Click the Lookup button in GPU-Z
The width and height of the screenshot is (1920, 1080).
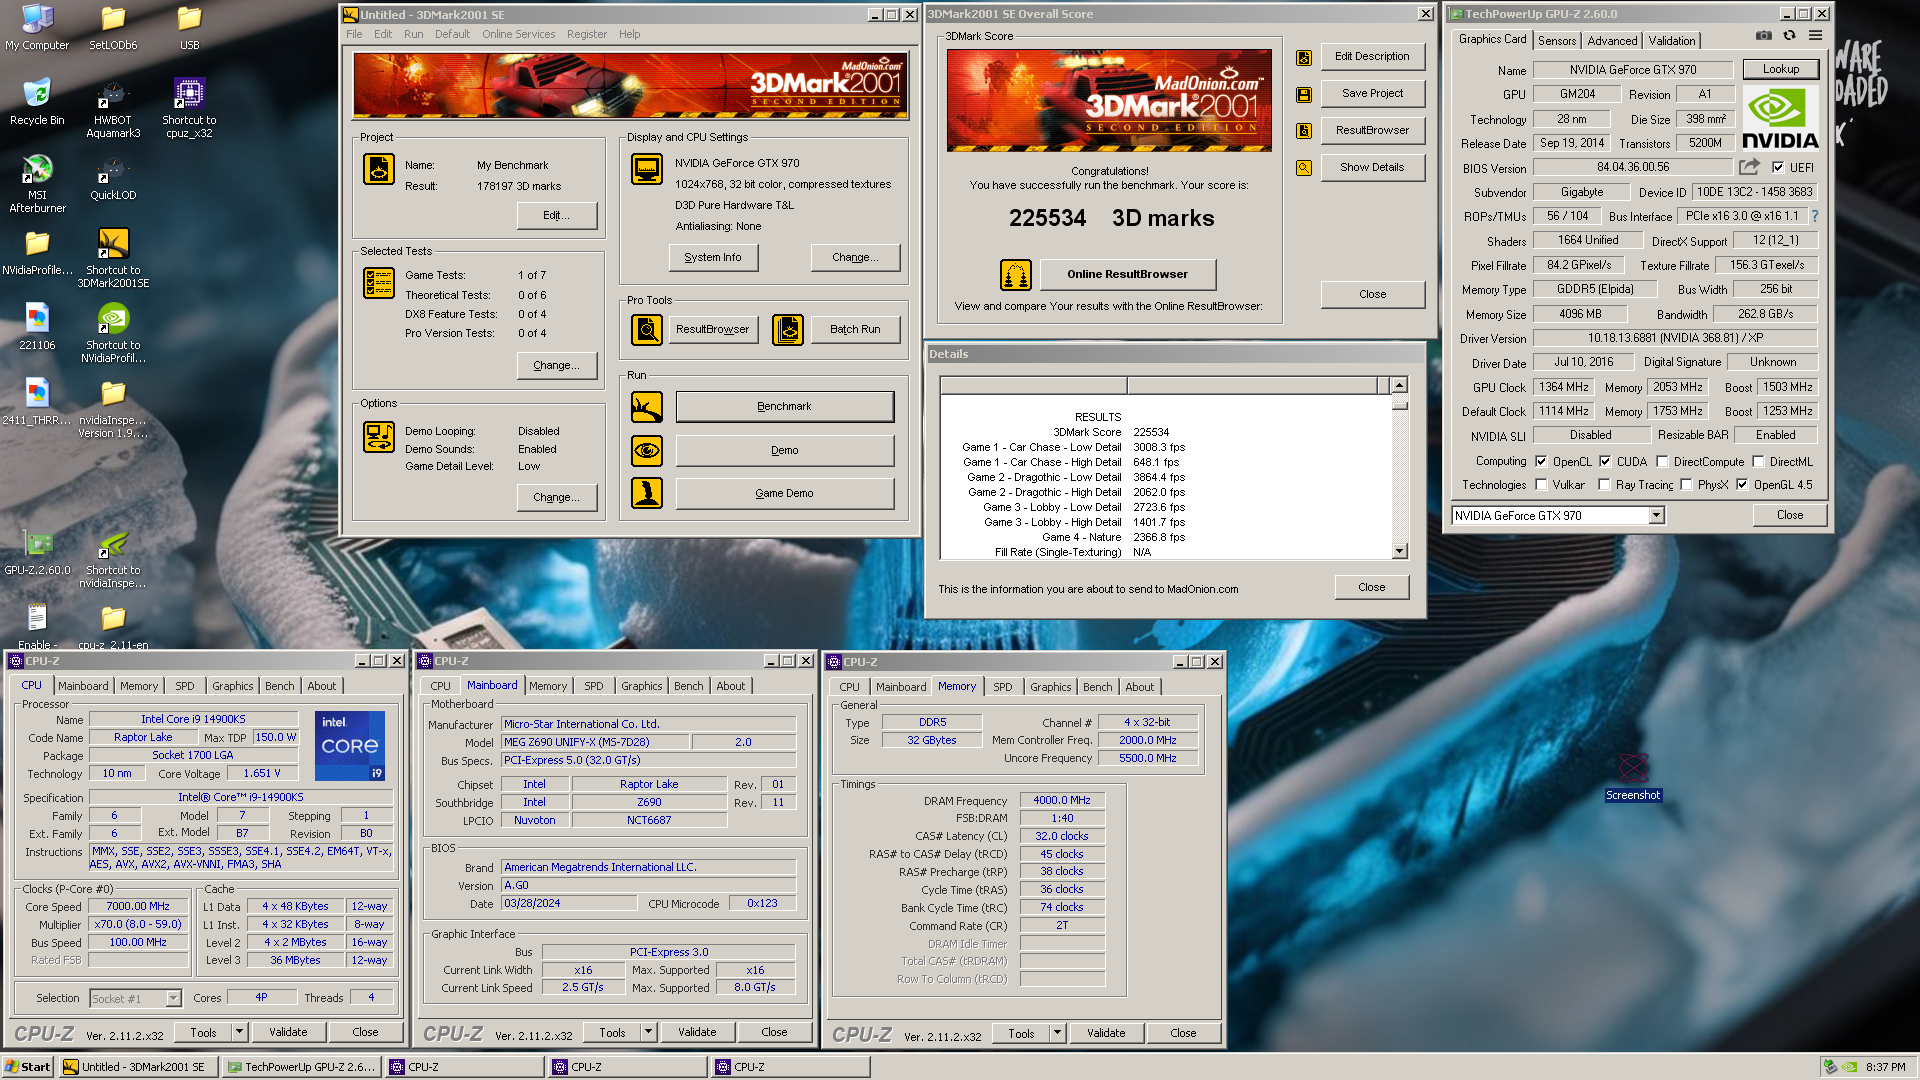(1781, 69)
